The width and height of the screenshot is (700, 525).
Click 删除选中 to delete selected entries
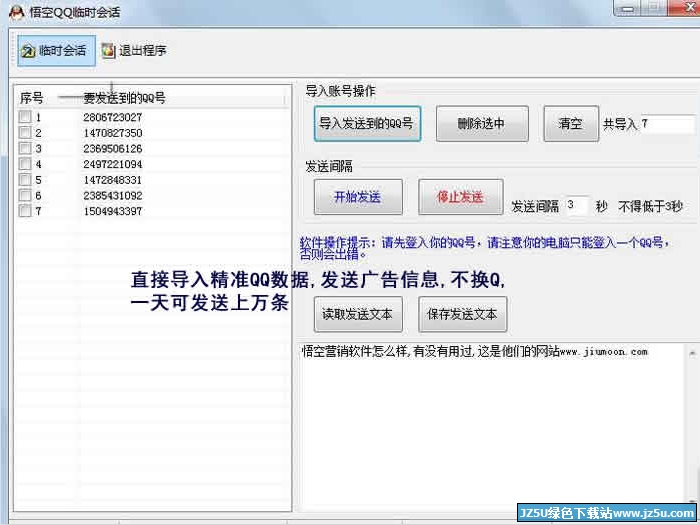(482, 124)
